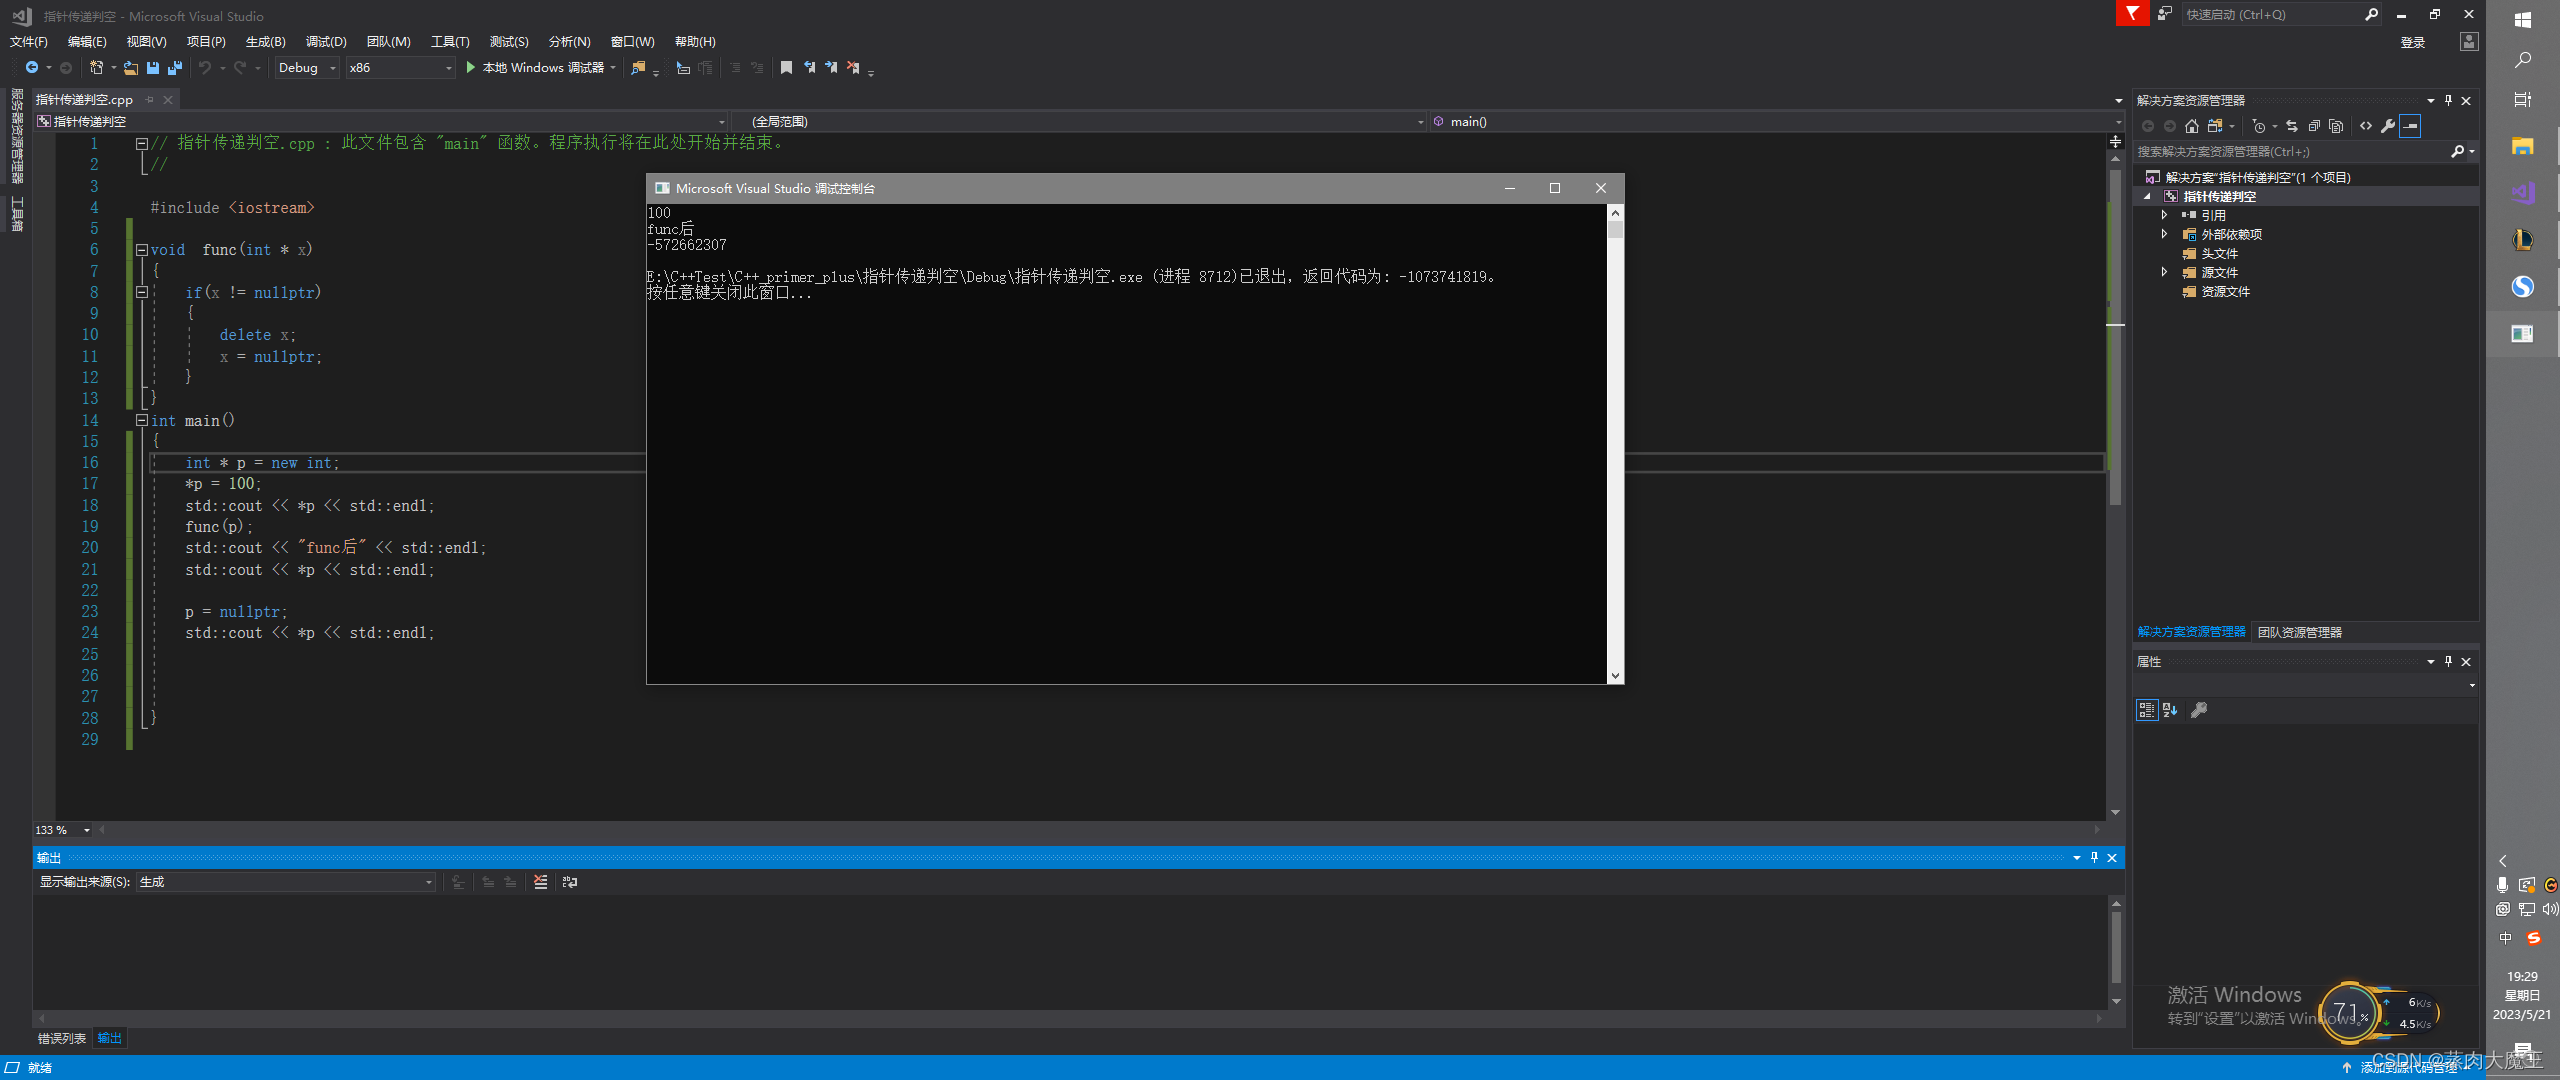Toggle word wrap icon in Output panel

570,882
